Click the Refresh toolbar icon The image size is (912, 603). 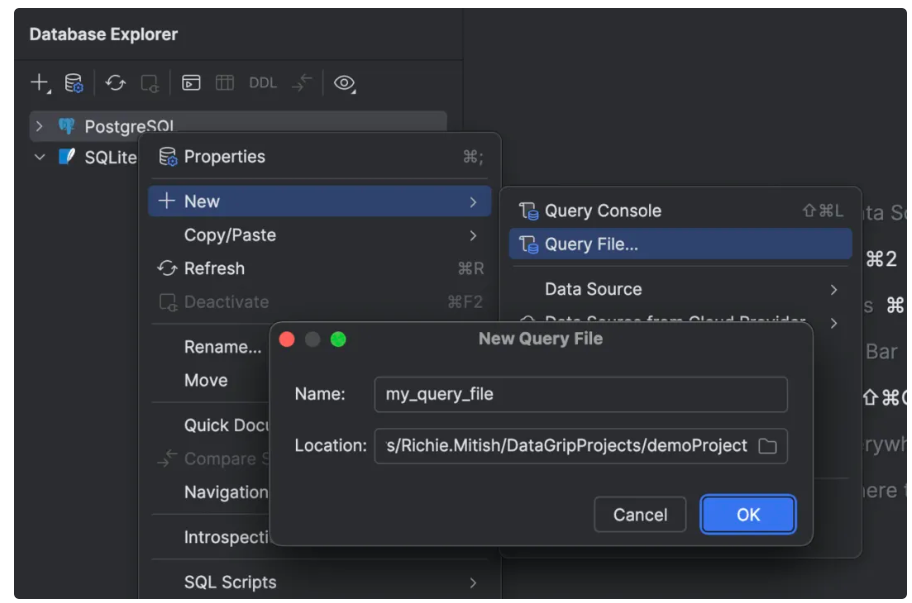coord(116,83)
